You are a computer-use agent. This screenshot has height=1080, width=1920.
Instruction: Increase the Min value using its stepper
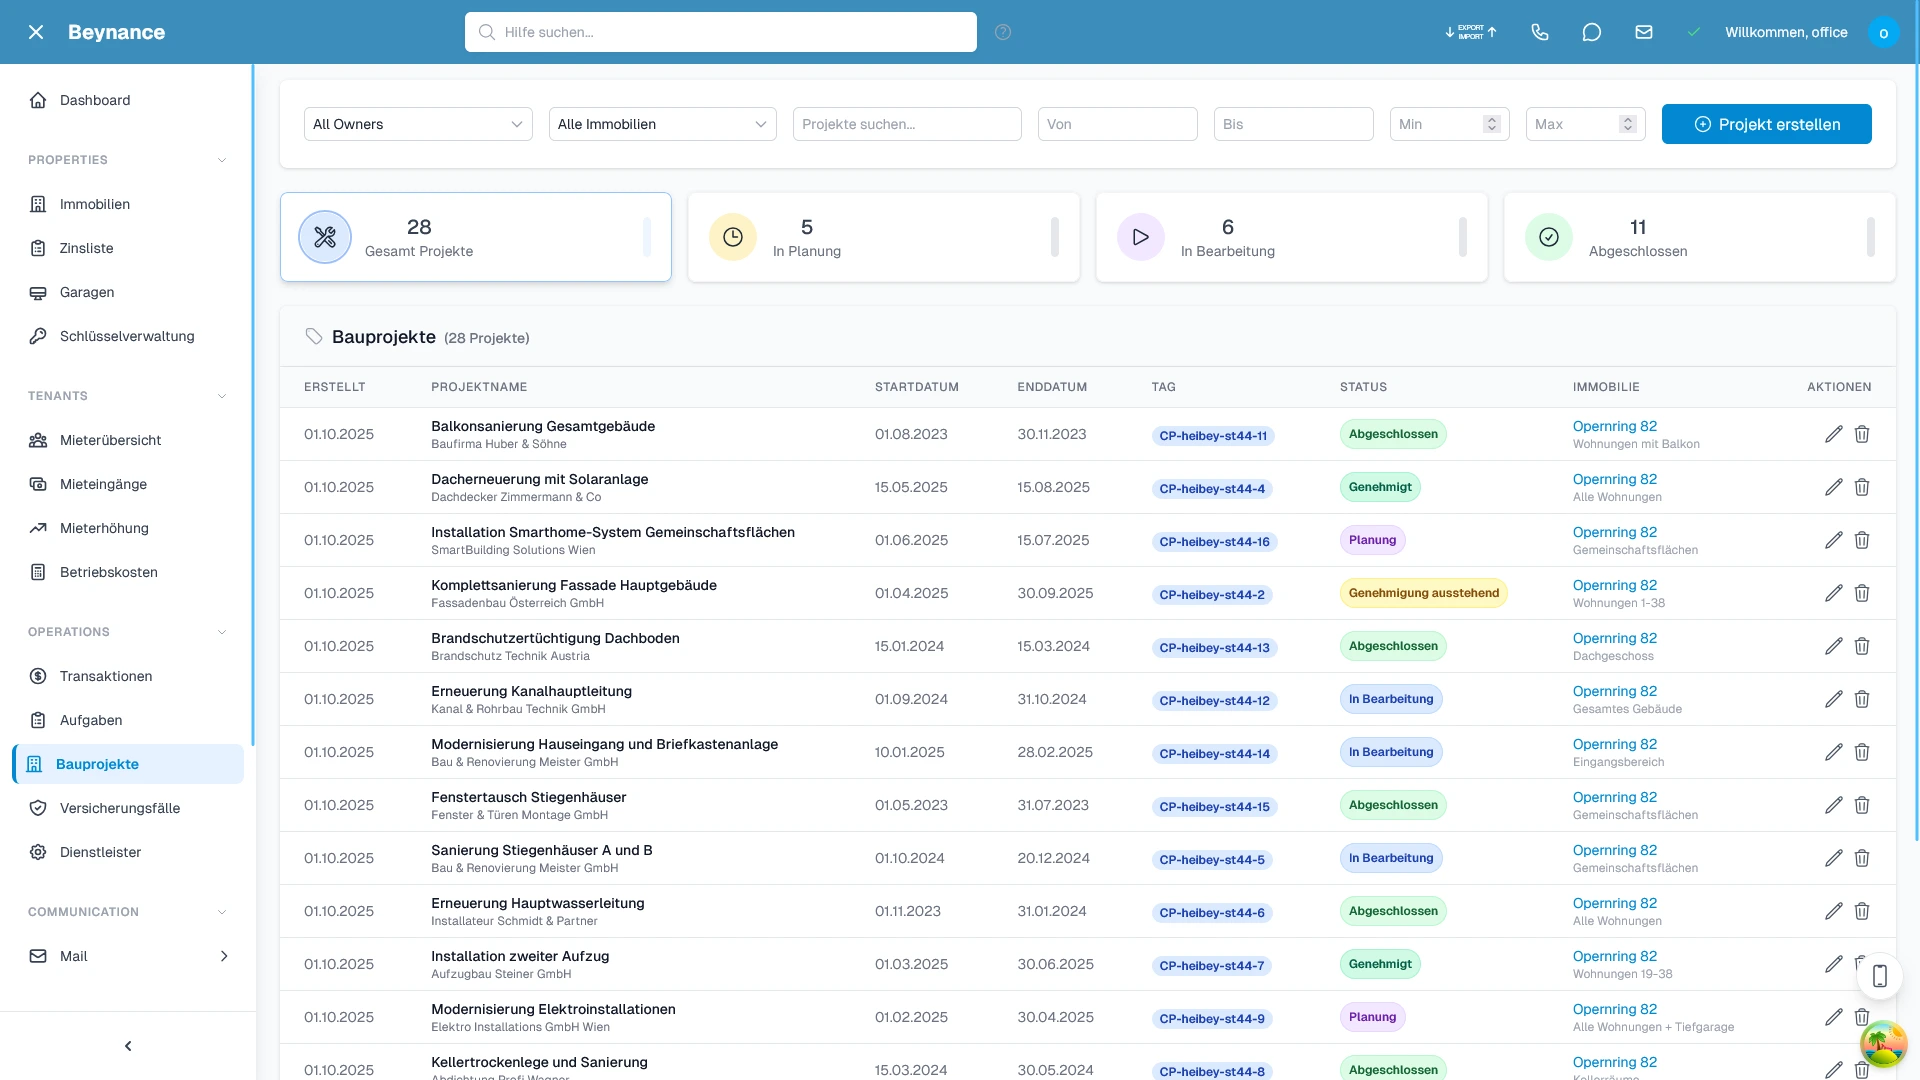click(1491, 119)
